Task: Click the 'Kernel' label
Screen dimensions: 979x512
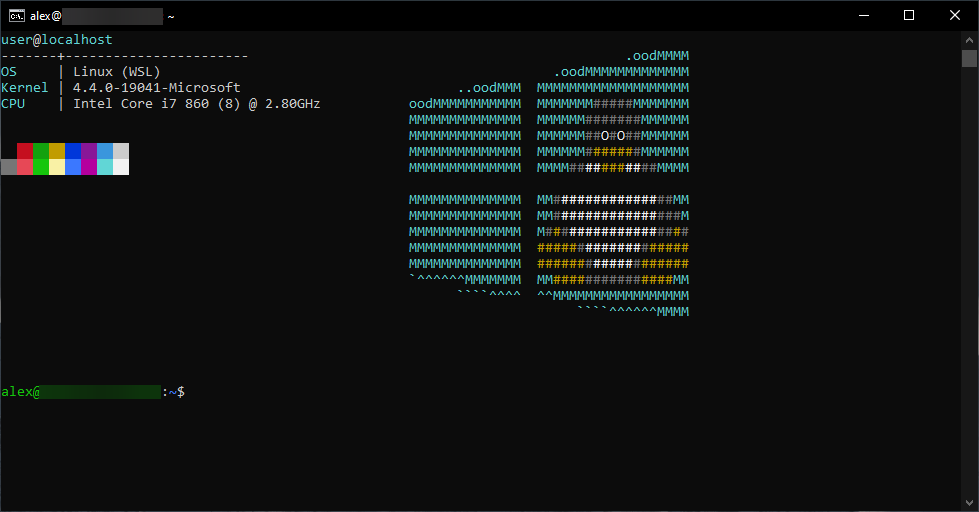Action: click(x=24, y=87)
